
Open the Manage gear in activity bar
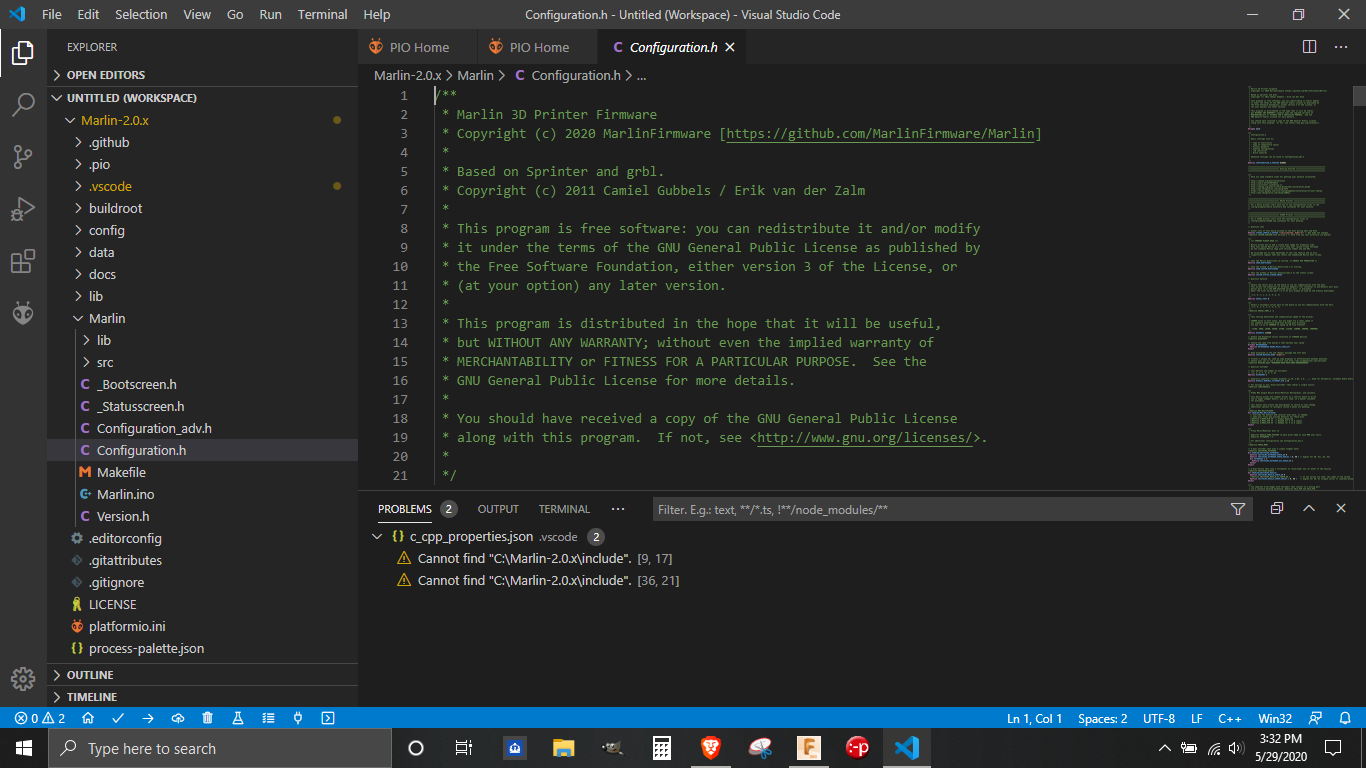[x=23, y=678]
